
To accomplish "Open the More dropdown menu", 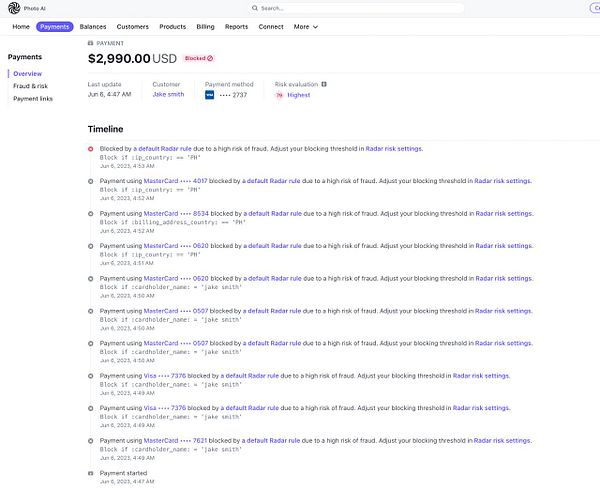I will (x=305, y=27).
